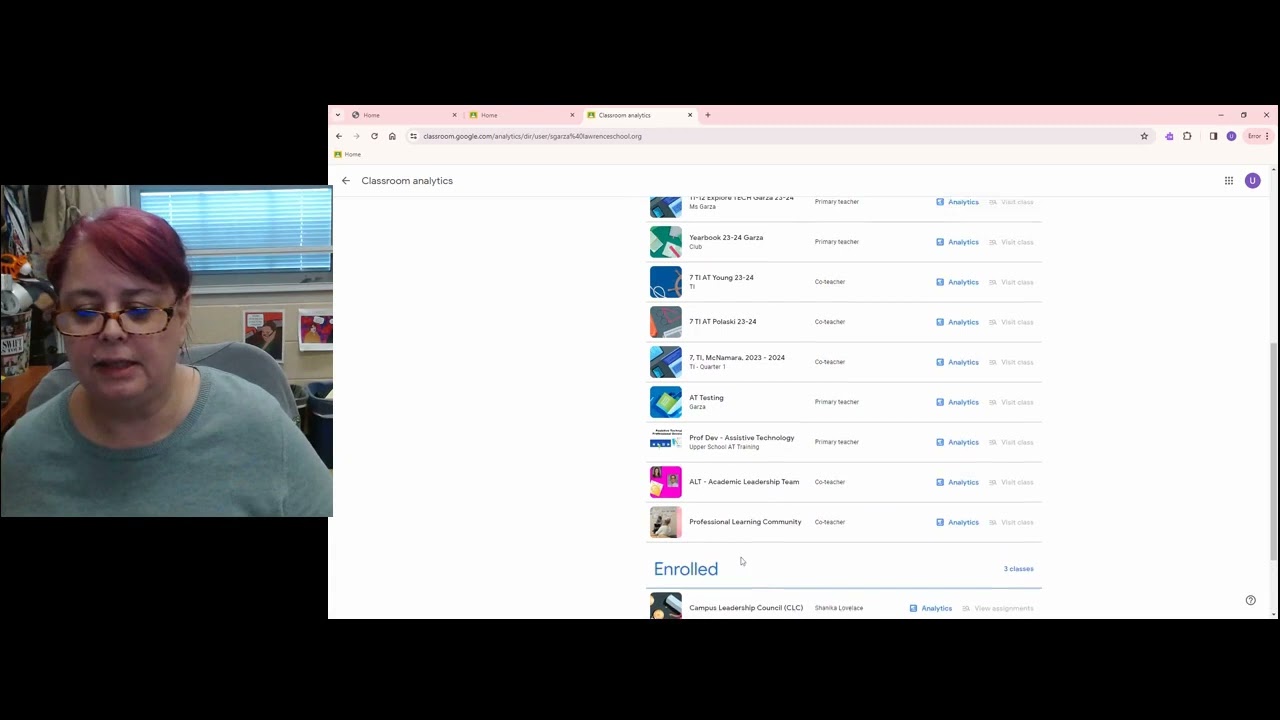
Task: Open Analytics for AT Testing
Action: coord(957,402)
